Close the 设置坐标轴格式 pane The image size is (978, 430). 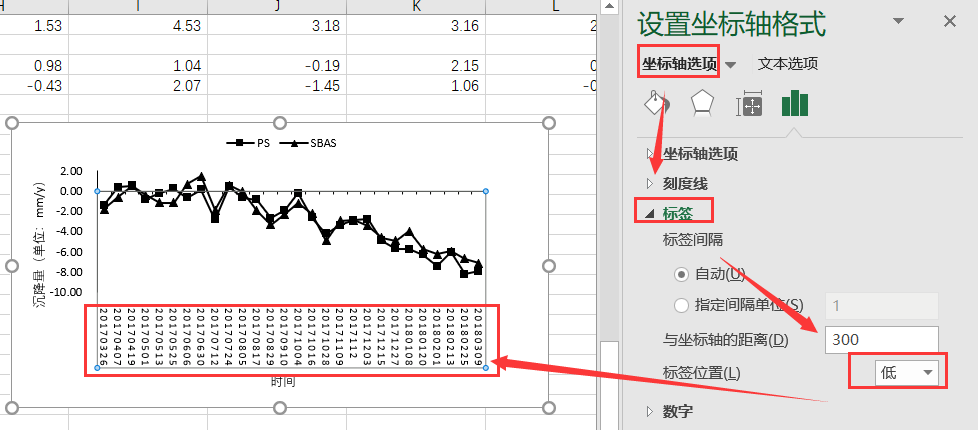click(x=949, y=22)
